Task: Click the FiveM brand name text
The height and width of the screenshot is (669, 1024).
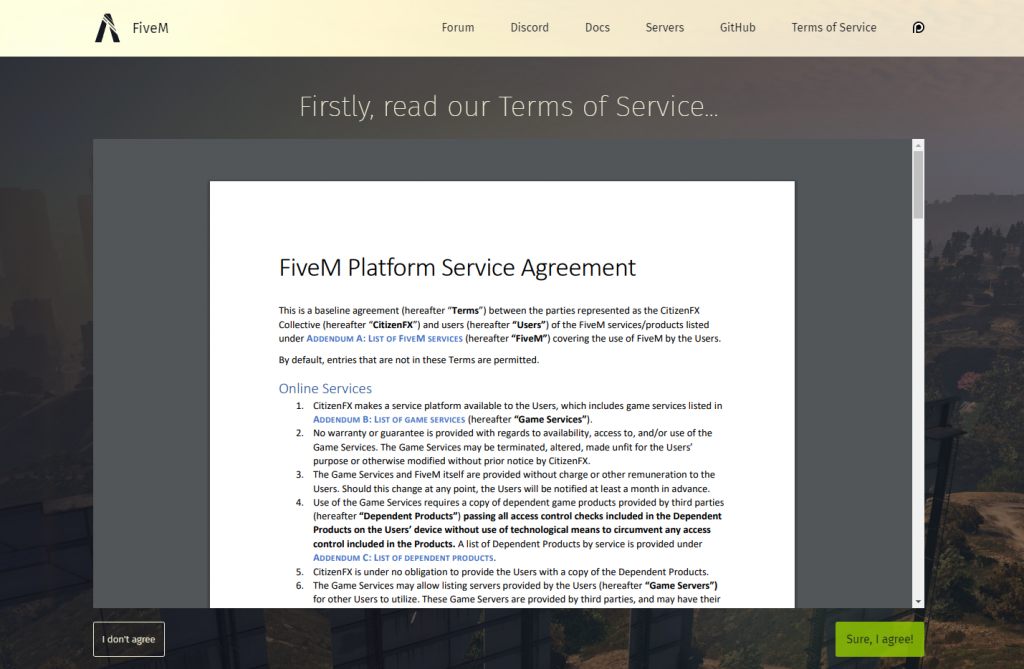Action: 150,28
